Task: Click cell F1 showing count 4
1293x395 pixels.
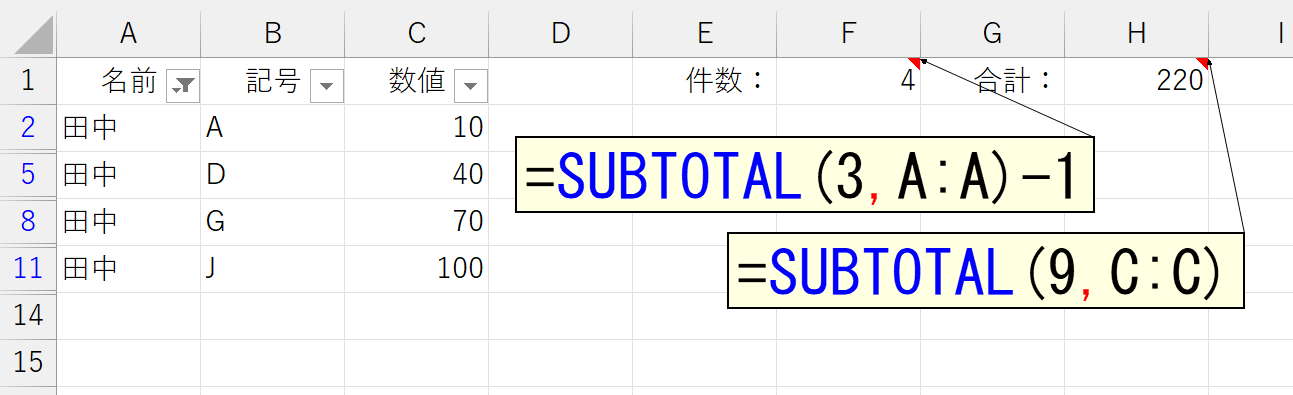Action: coord(848,81)
